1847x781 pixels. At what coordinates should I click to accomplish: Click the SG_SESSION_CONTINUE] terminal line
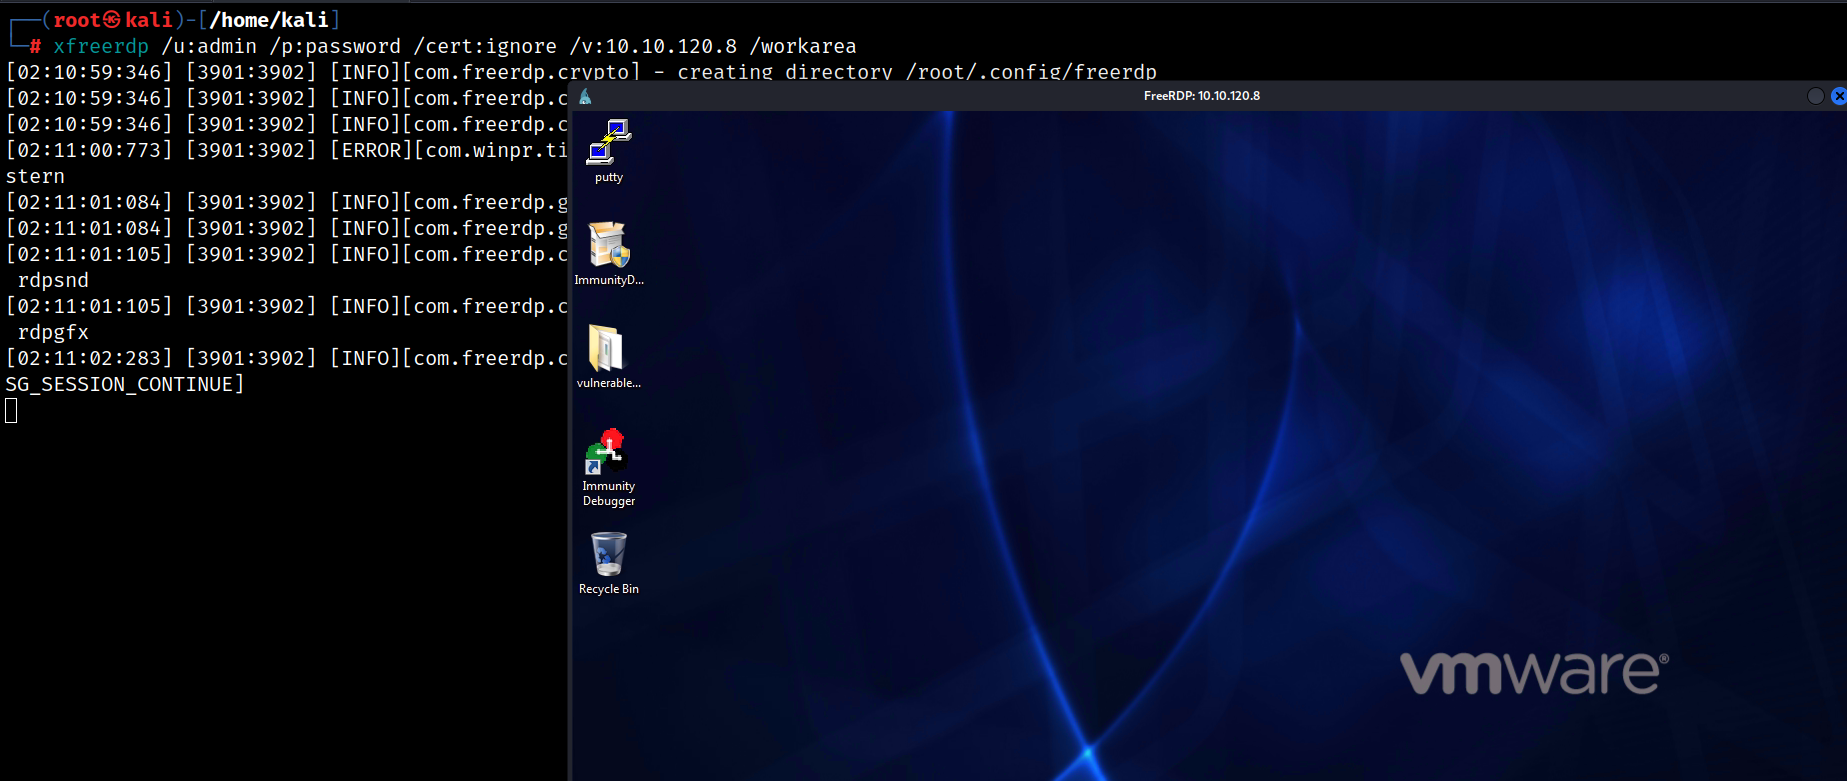click(x=125, y=384)
